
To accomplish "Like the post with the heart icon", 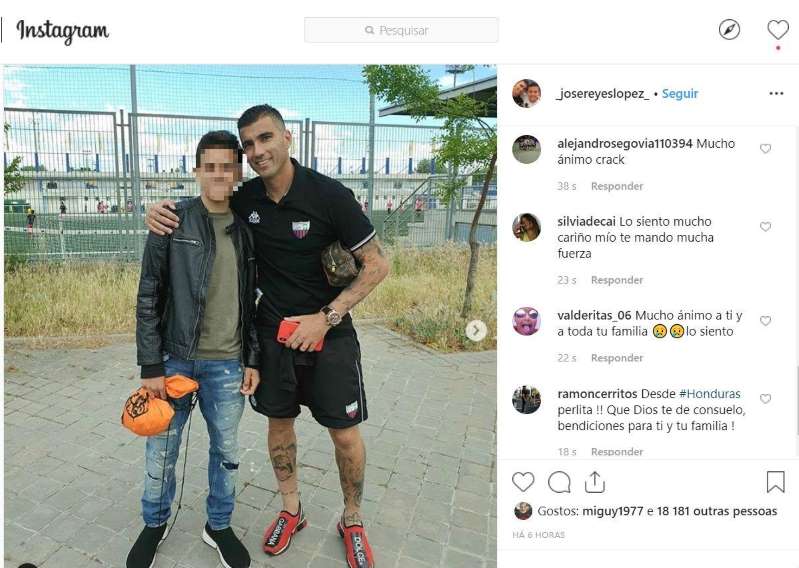I will [x=523, y=482].
